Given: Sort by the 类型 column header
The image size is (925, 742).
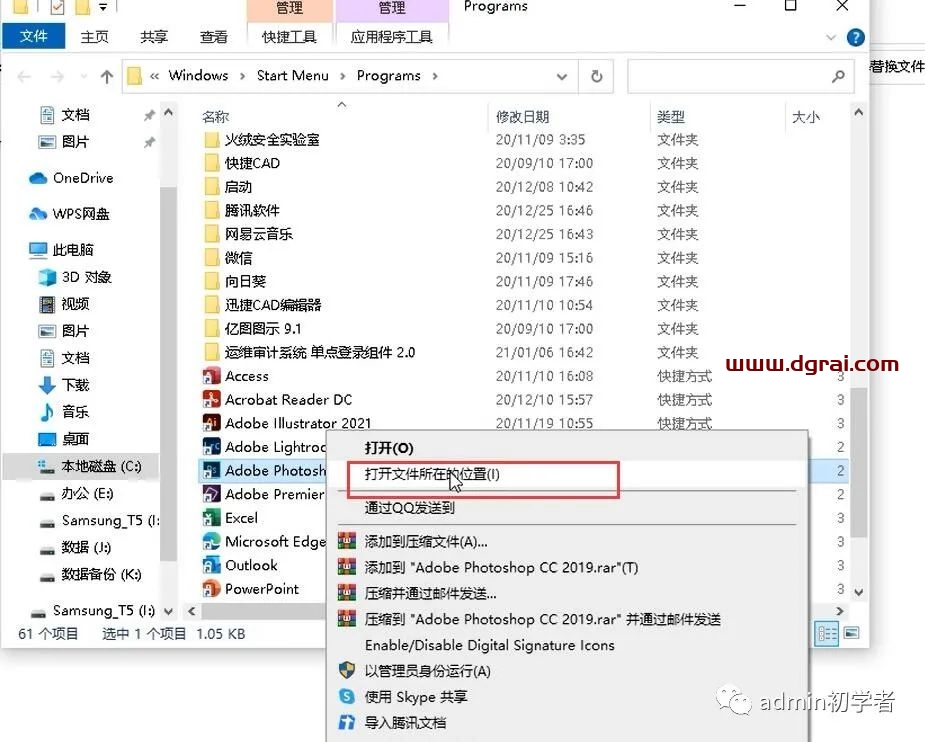Looking at the screenshot, I should pyautogui.click(x=671, y=117).
